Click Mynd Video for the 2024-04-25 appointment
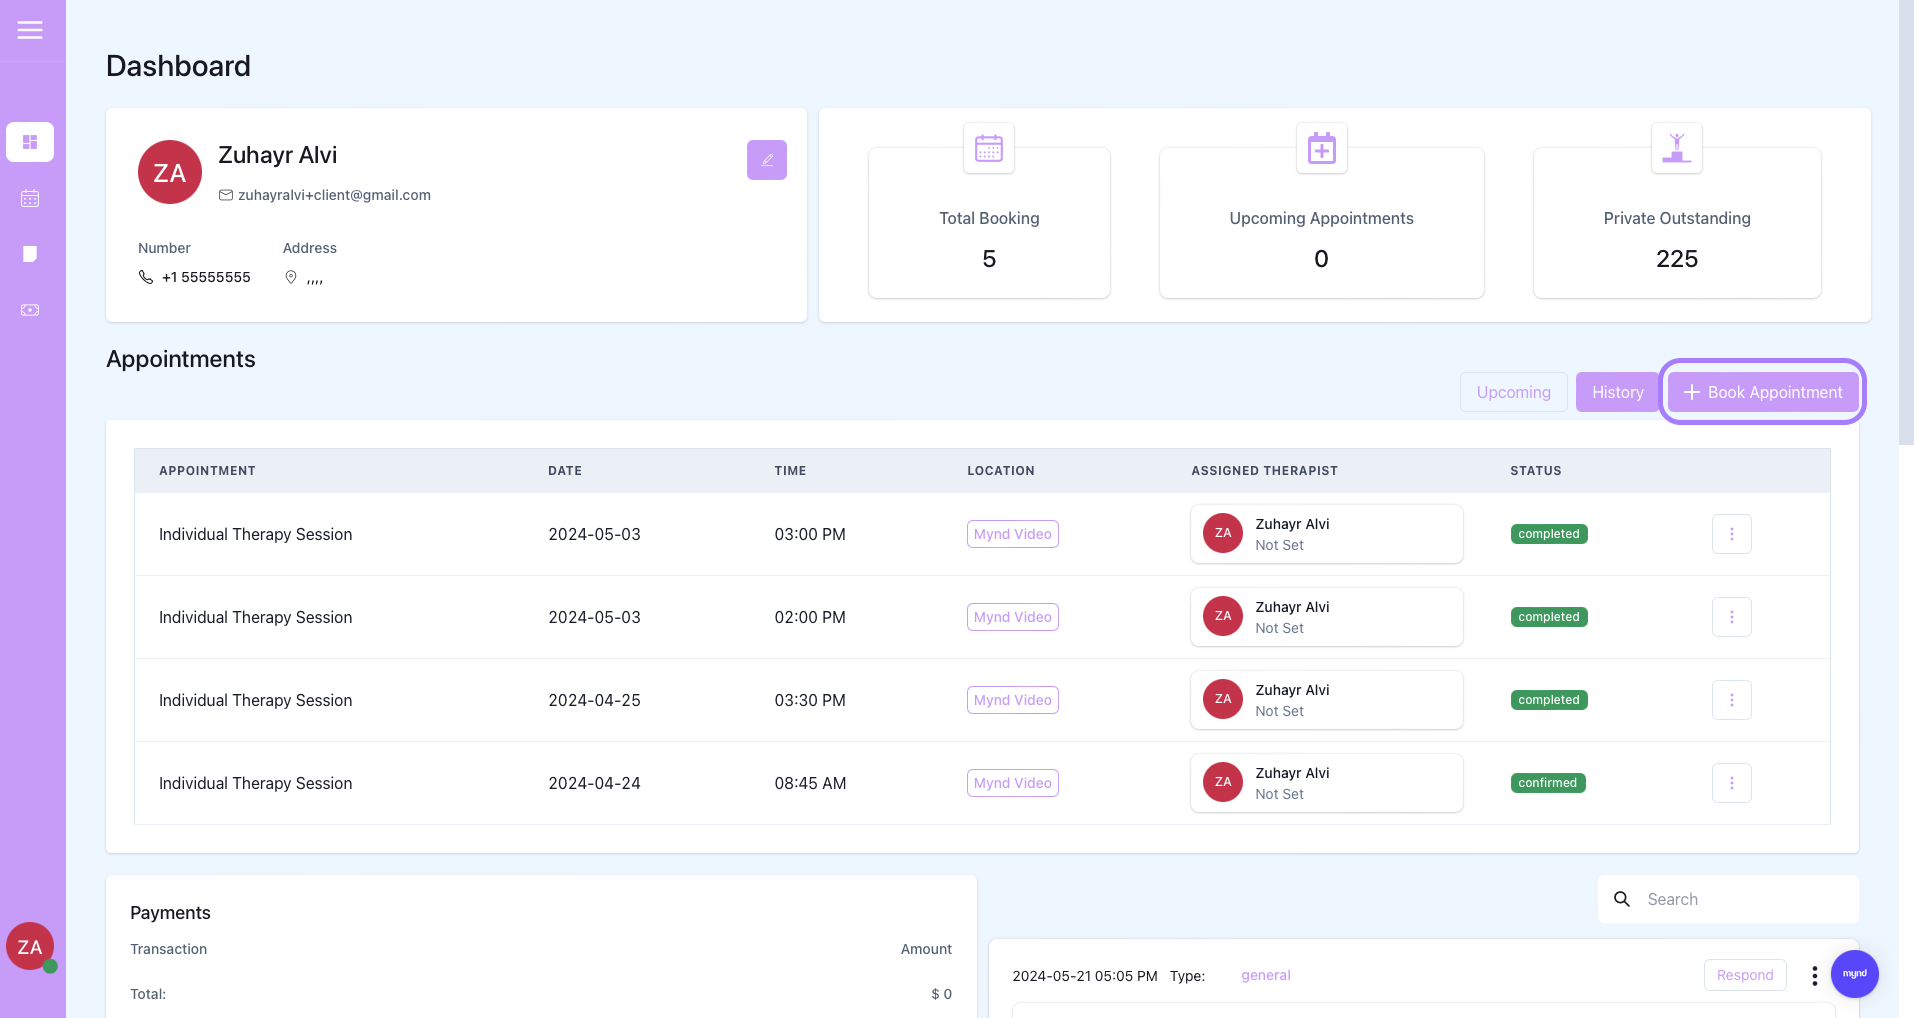The image size is (1914, 1018). point(1013,700)
